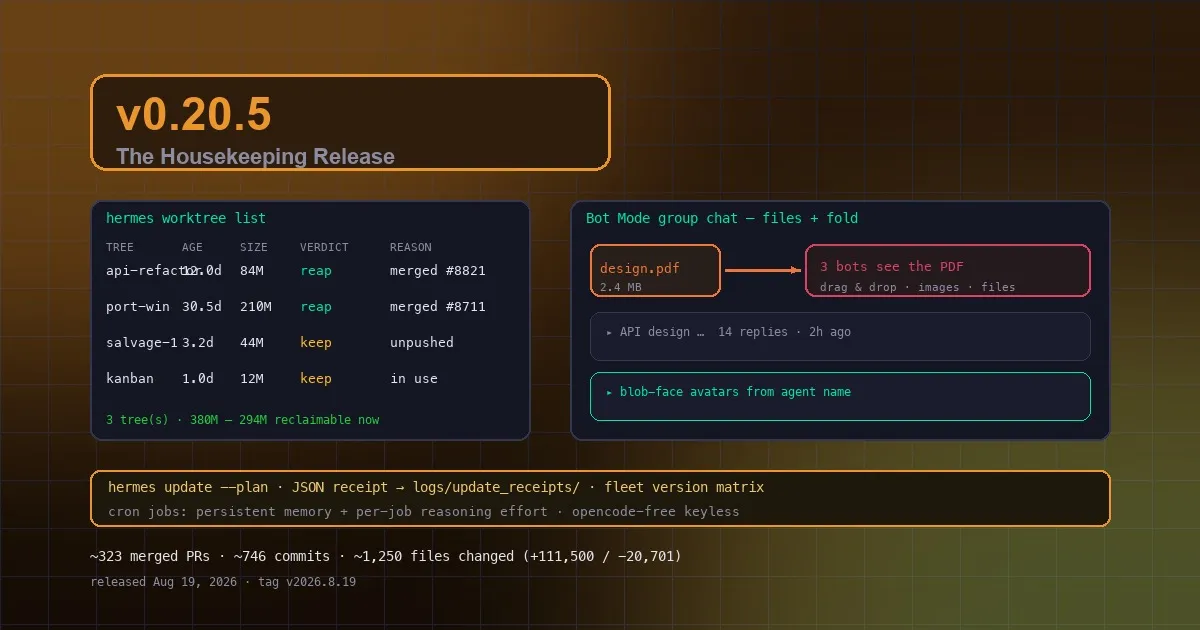Click the merged #8821 reason
Viewport: 1200px width, 630px height.
pos(438,271)
